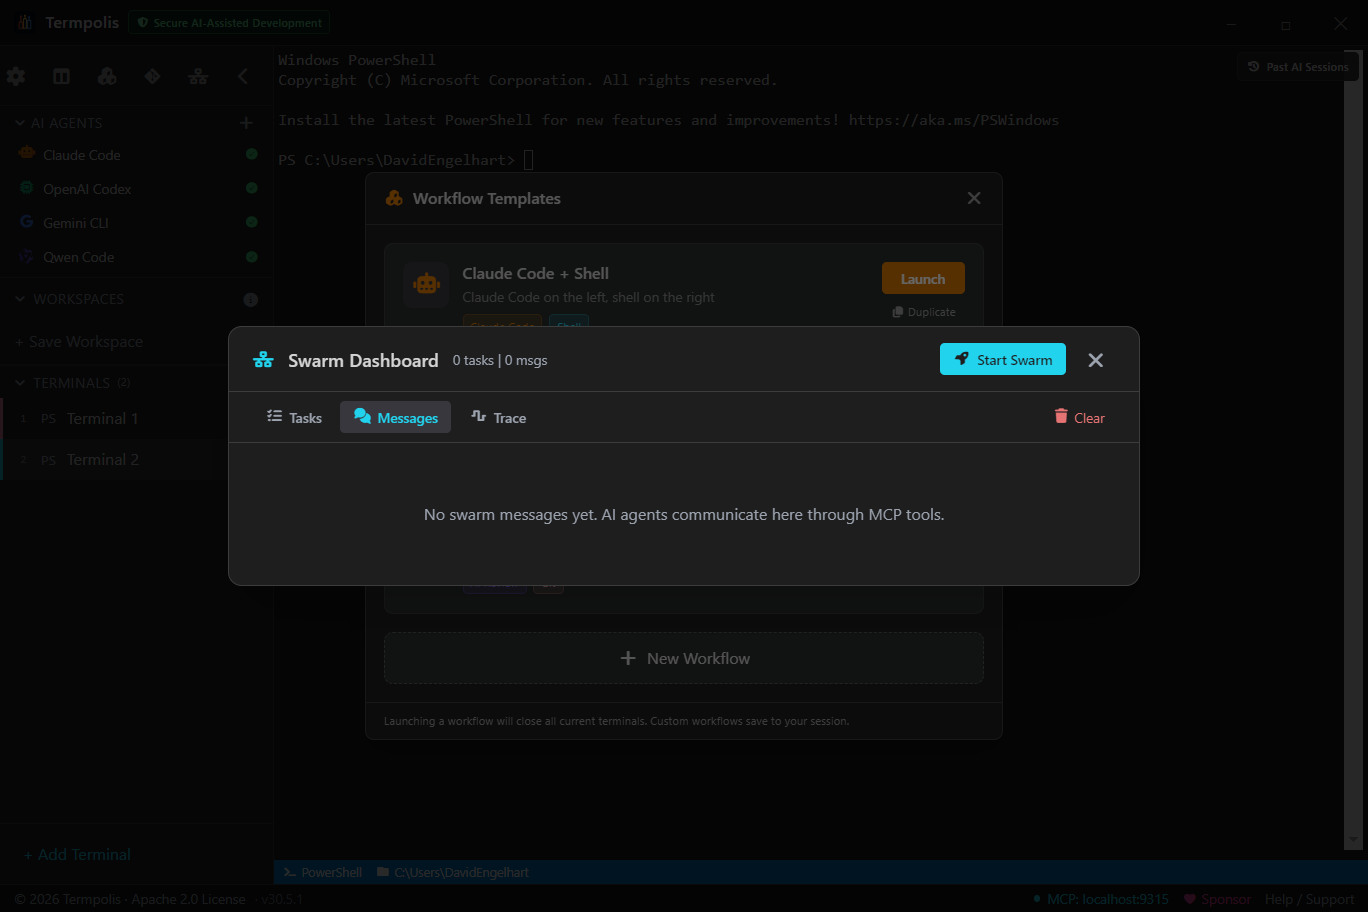This screenshot has height=912, width=1368.
Task: Close the Swarm Dashboard dialog
Action: (x=1096, y=360)
